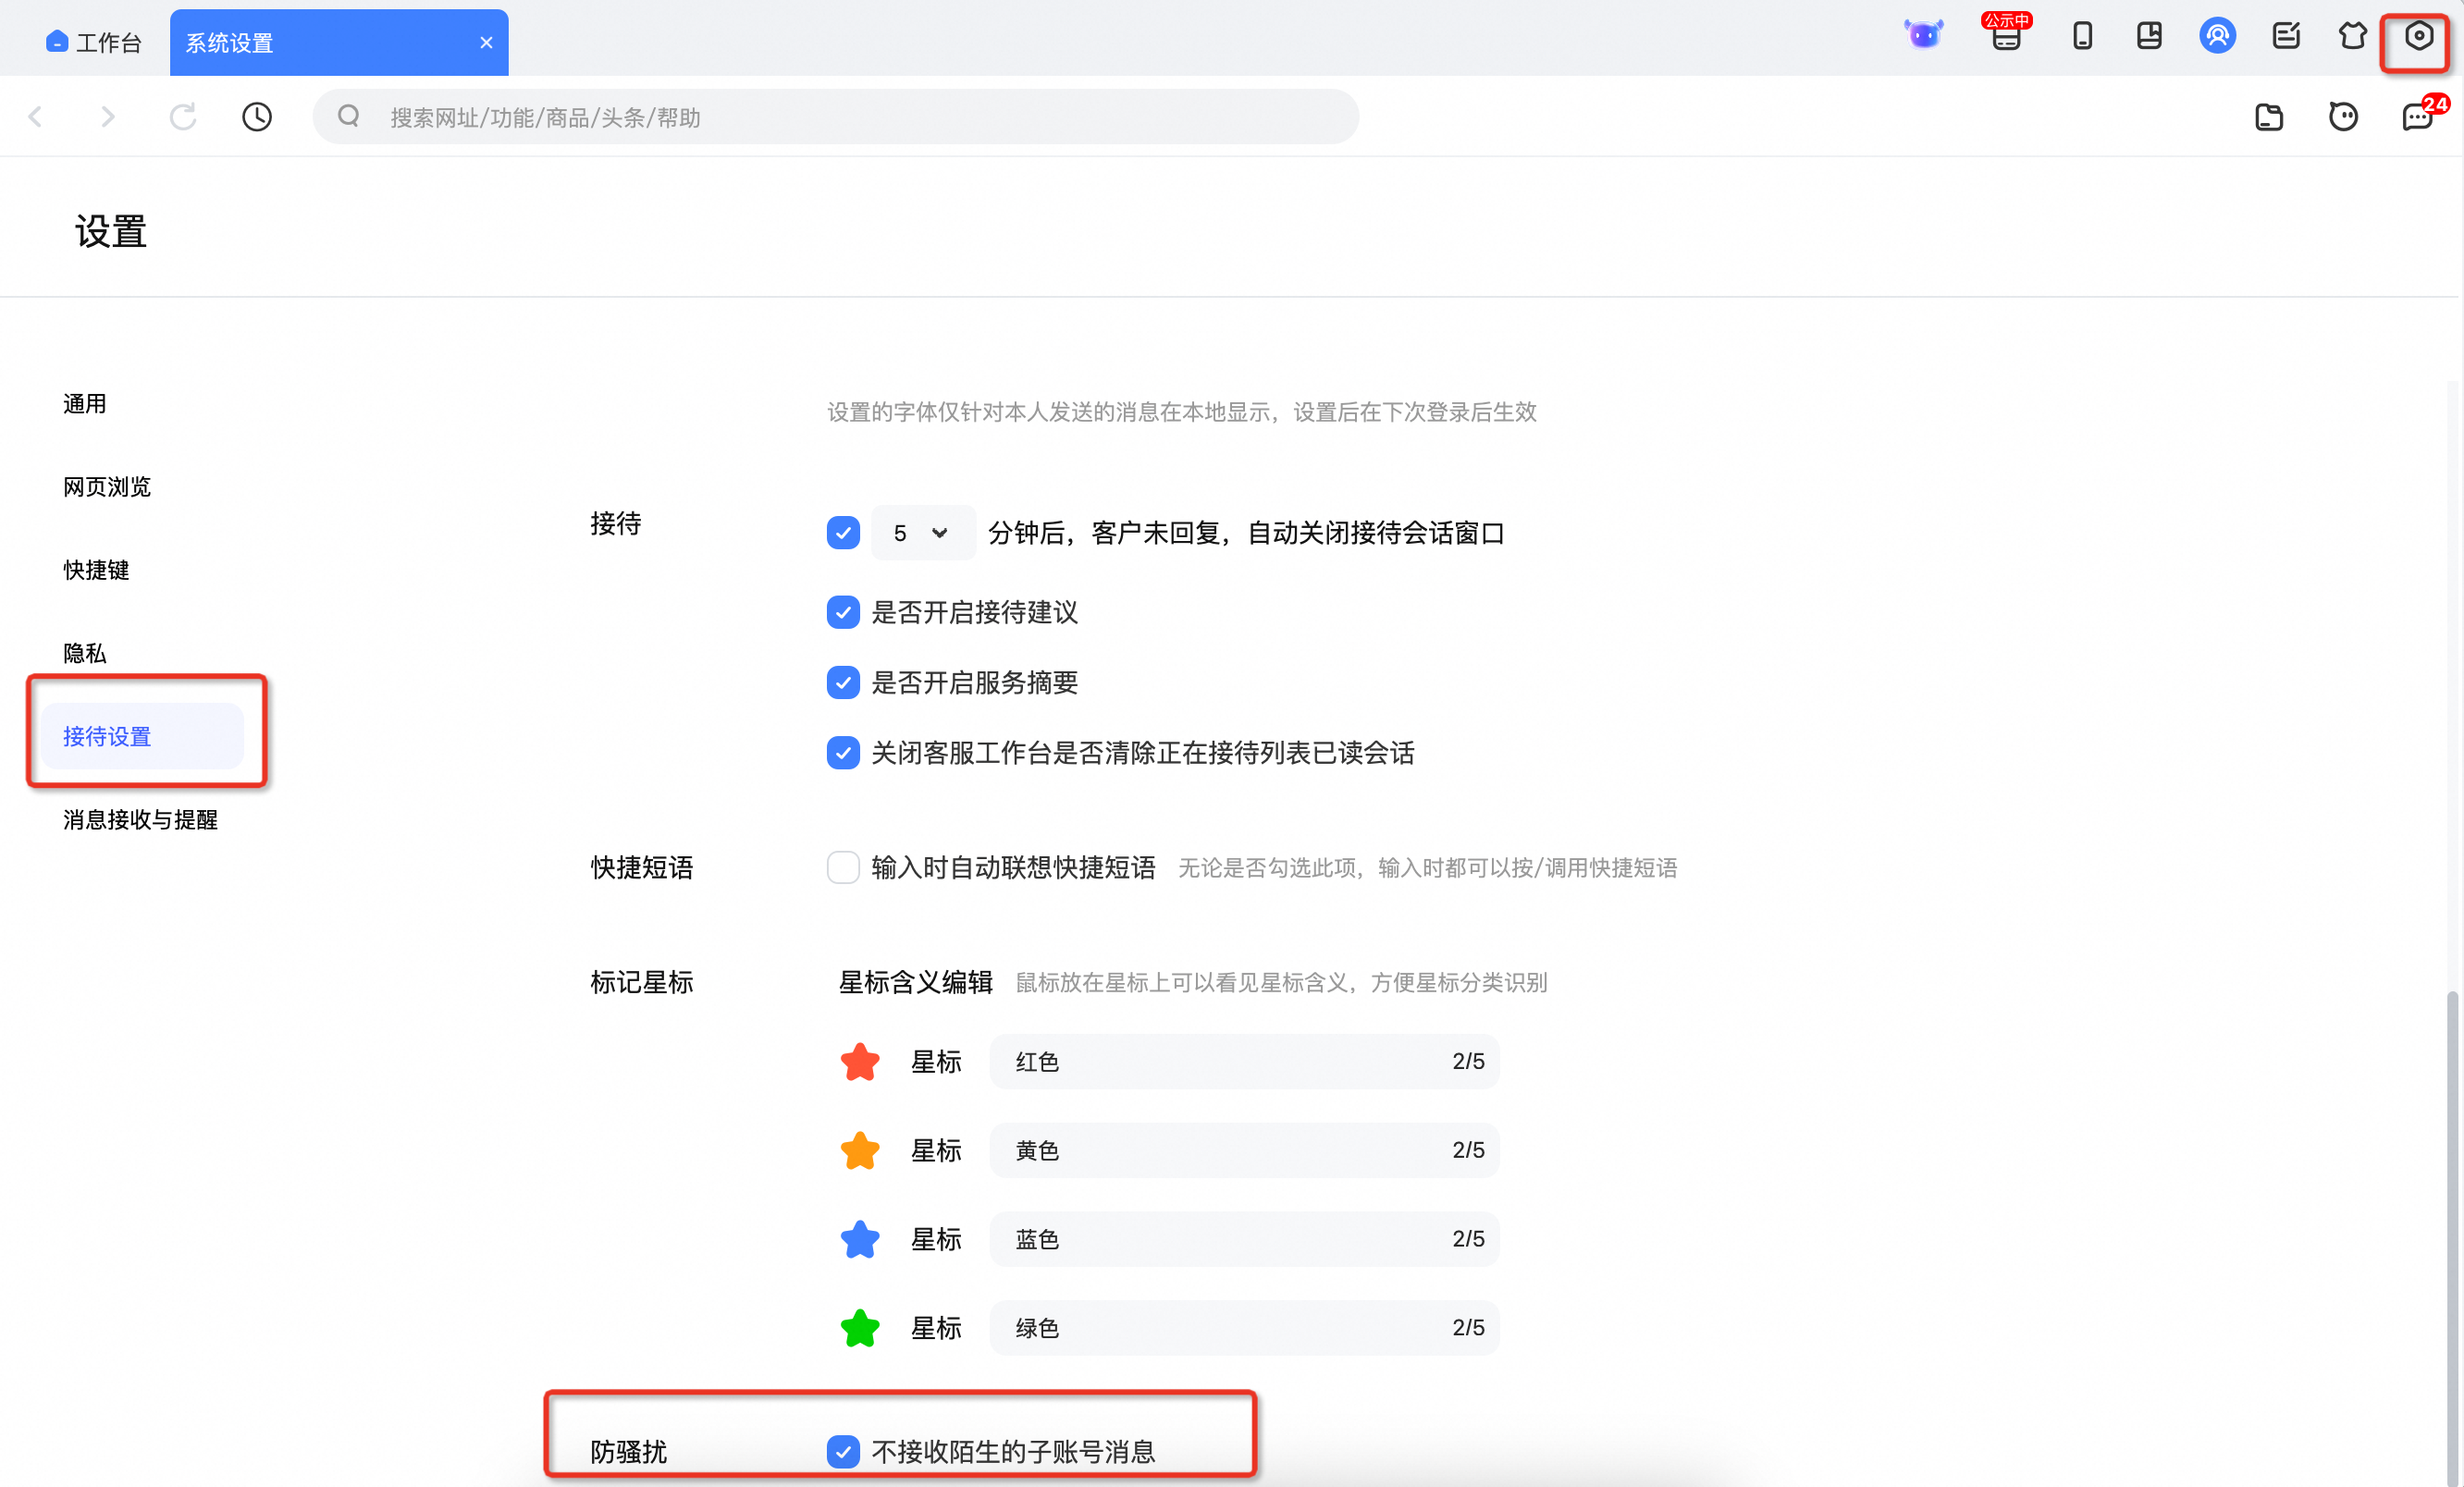This screenshot has height=1487, width=2464.
Task: Open 通用 settings section
Action: coord(85,404)
